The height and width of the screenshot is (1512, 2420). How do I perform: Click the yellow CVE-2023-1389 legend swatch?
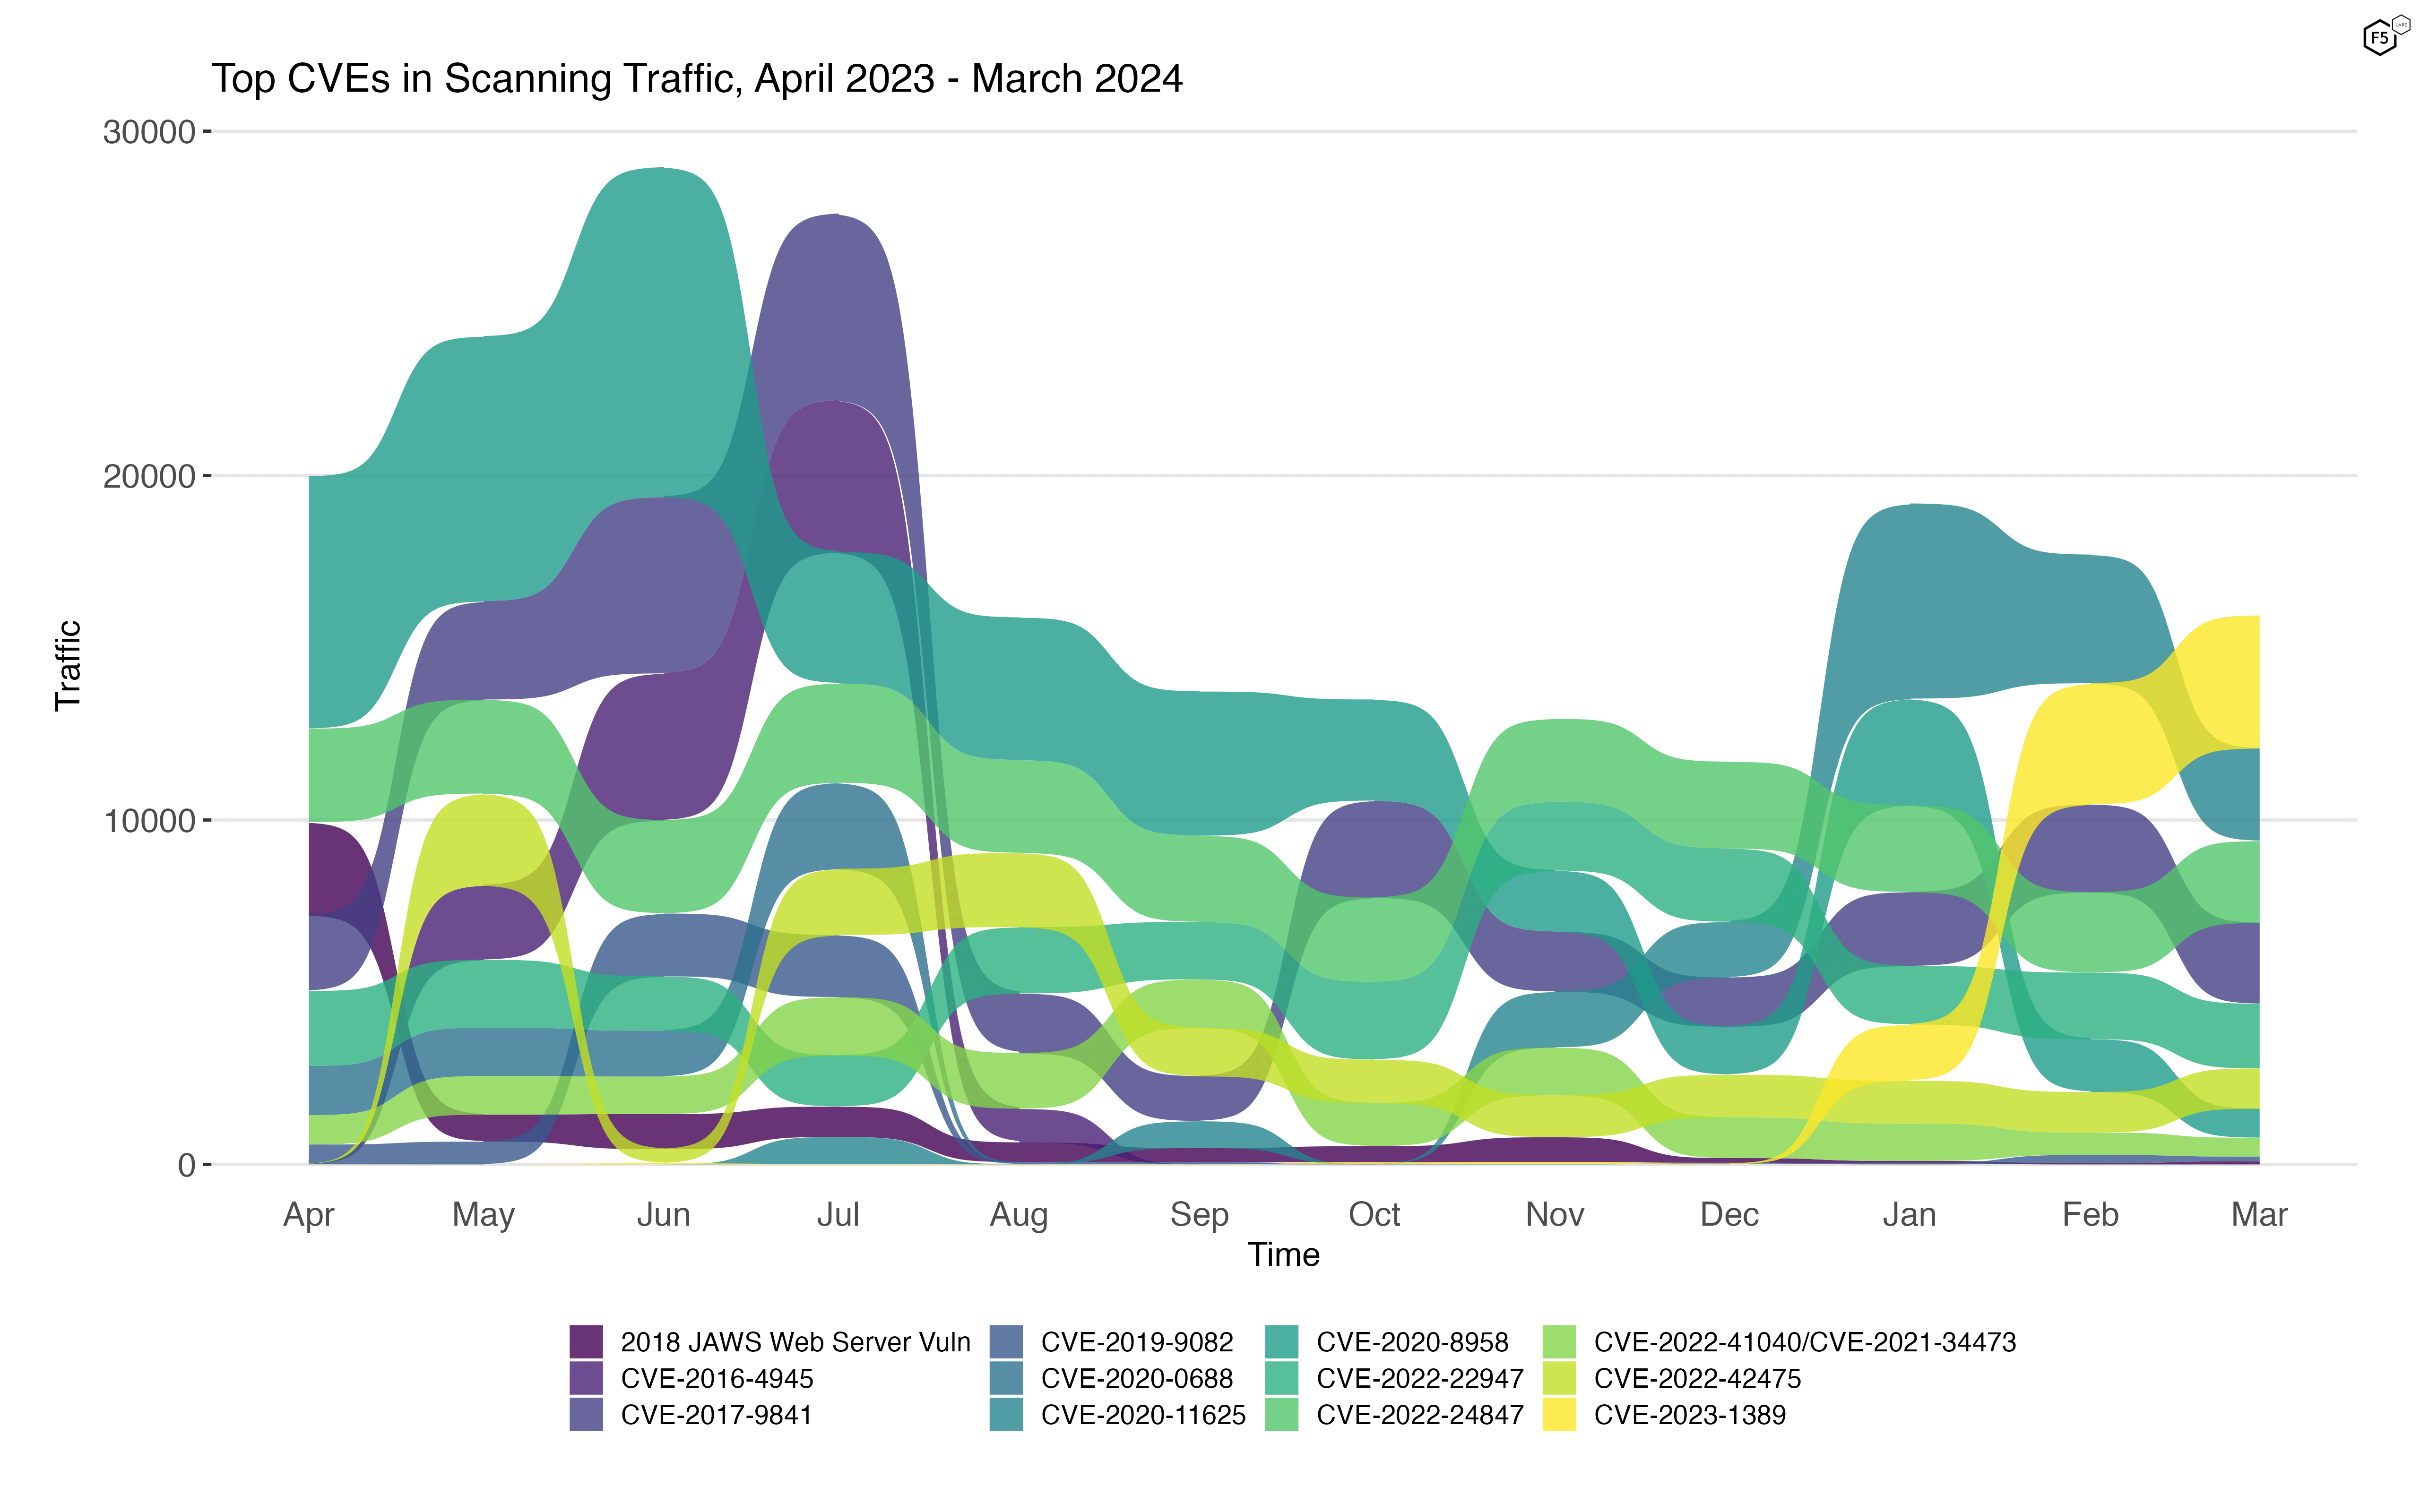coord(1559,1414)
